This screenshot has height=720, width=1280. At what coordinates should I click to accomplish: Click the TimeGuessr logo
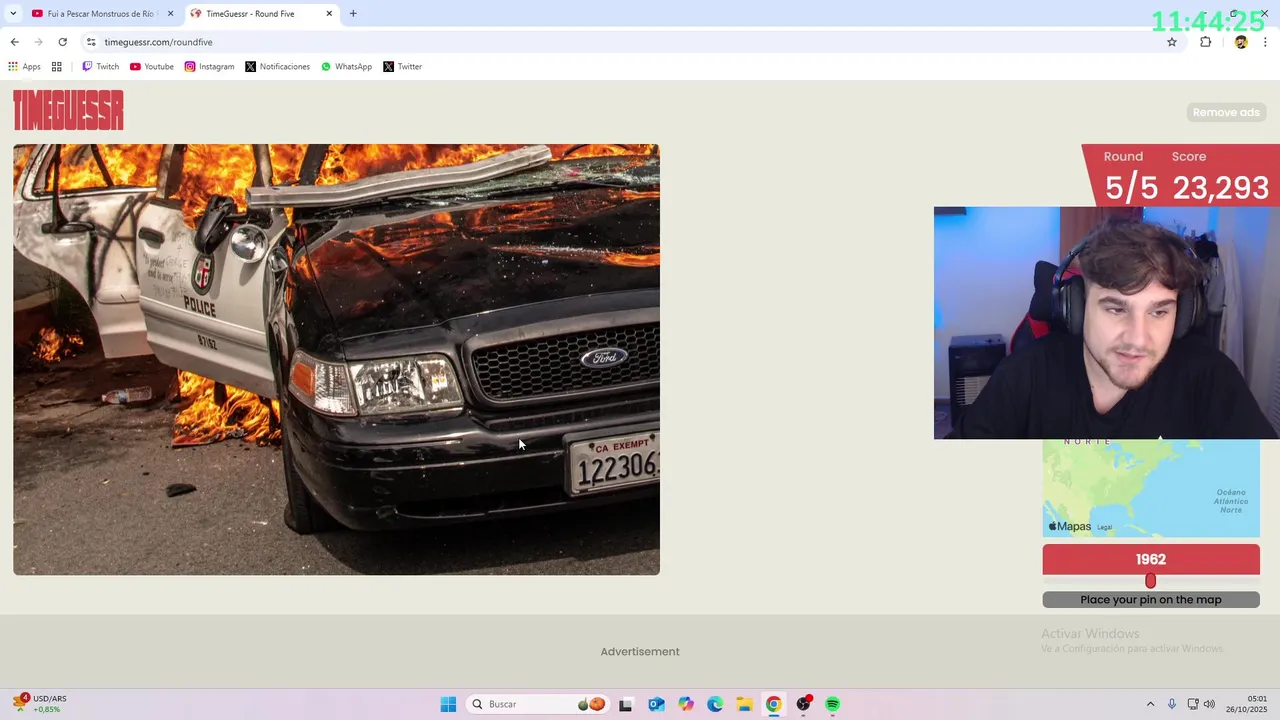tap(68, 110)
